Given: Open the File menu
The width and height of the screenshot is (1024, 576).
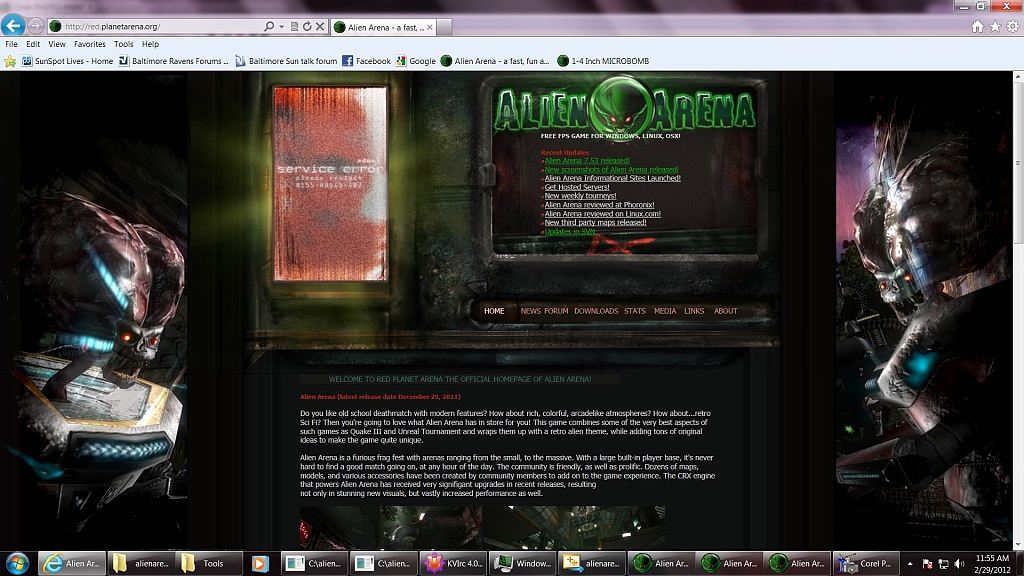Looking at the screenshot, I should click(x=11, y=44).
